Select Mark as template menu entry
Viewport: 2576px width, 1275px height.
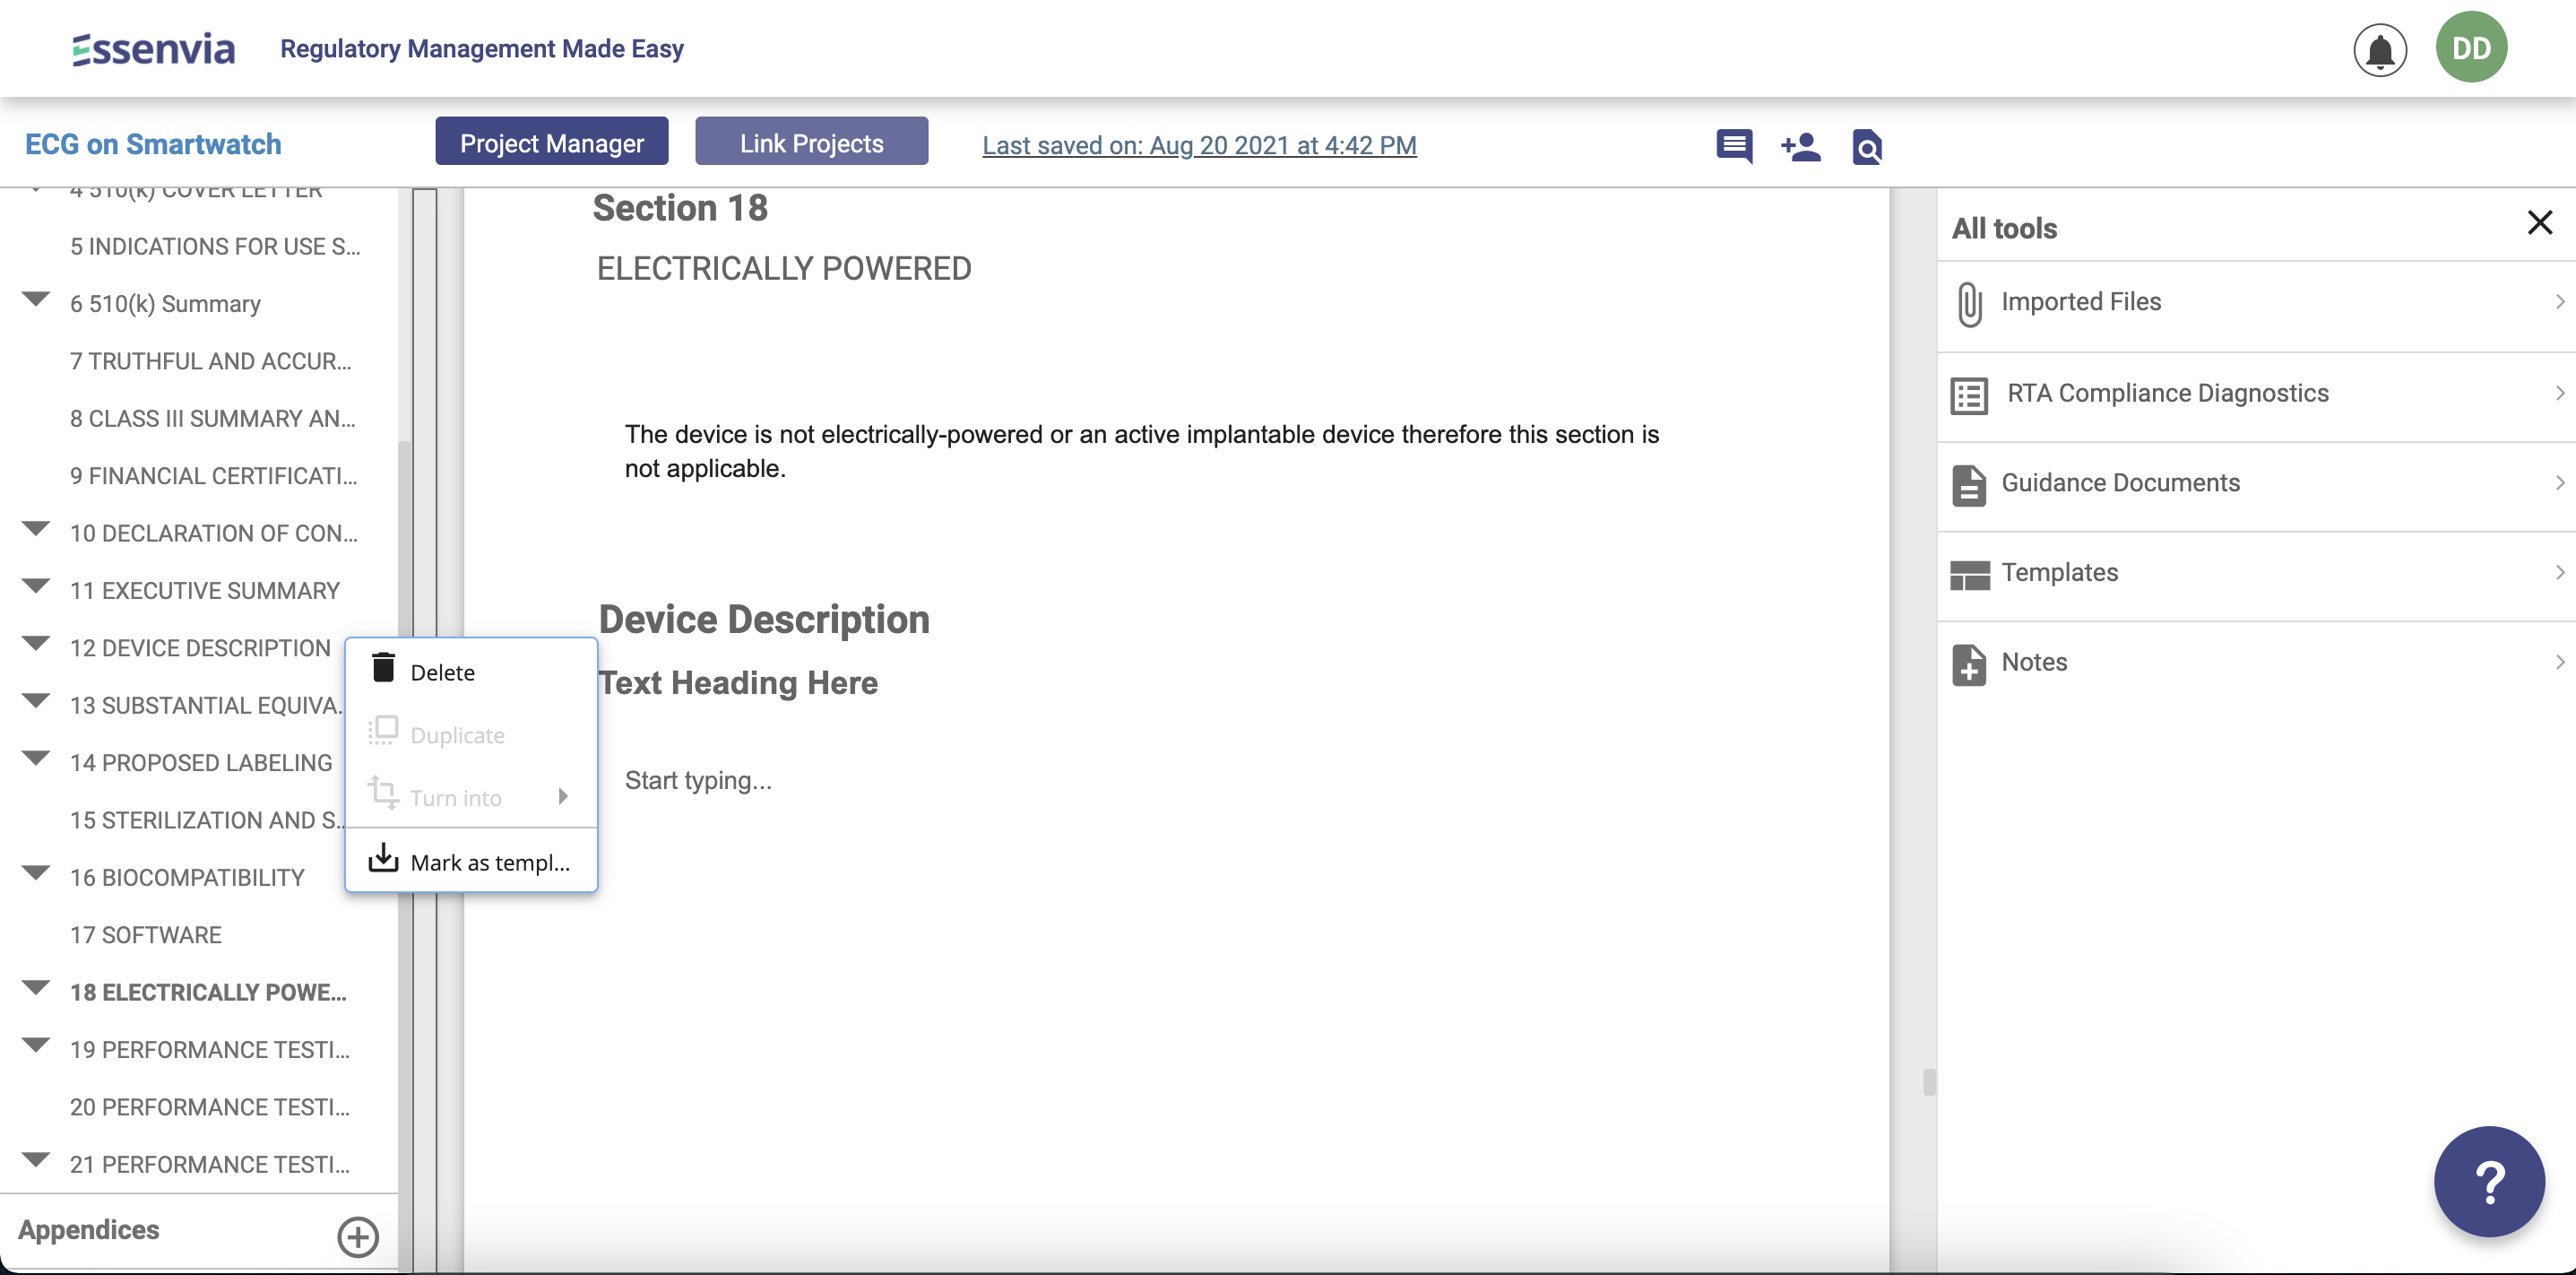(489, 862)
